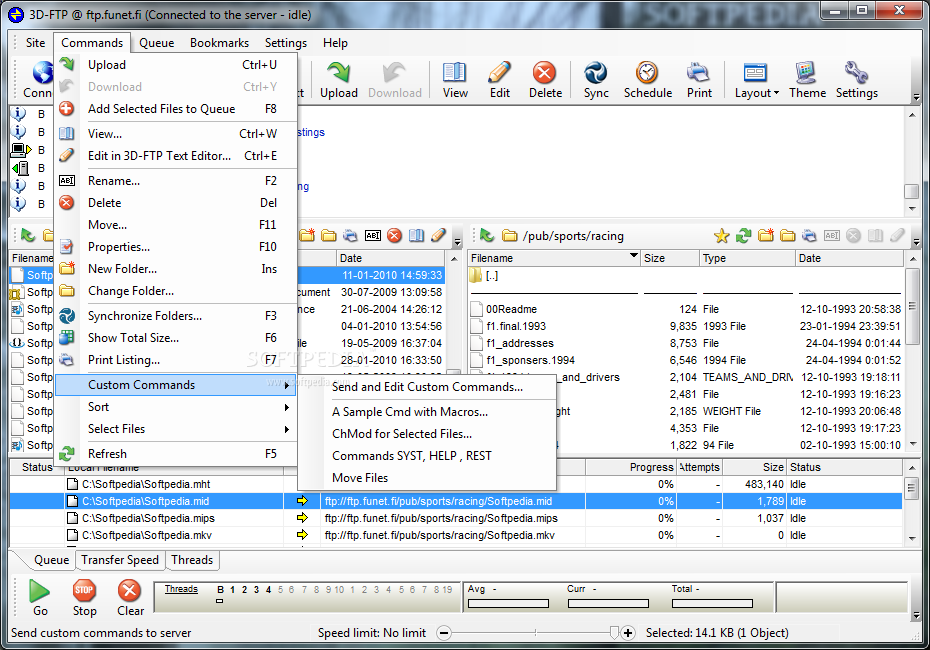930x650 pixels.
Task: Create new remote folder icon
Action: [766, 236]
